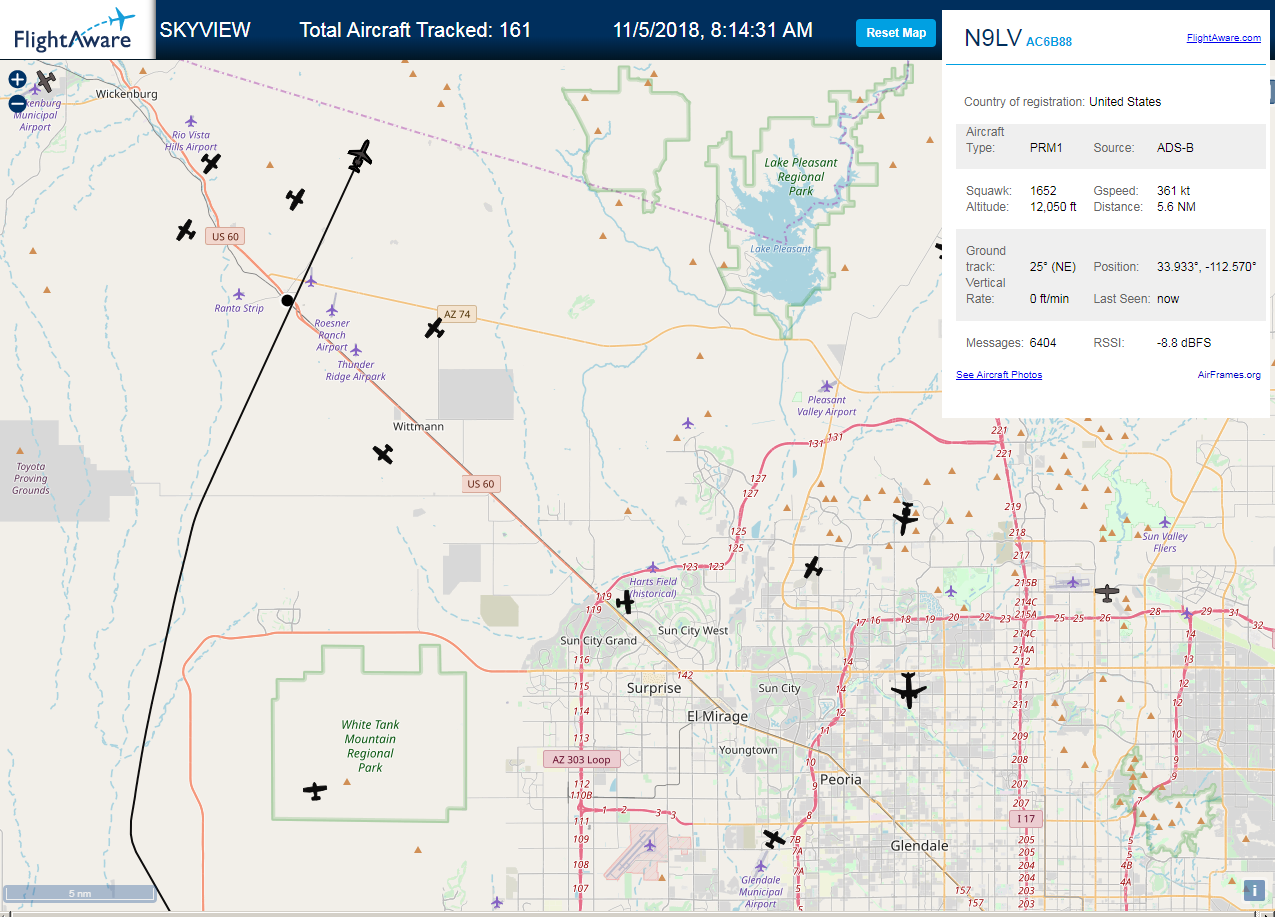Select the aircraft right of the US 60 shield near Wickenburg

[295, 199]
